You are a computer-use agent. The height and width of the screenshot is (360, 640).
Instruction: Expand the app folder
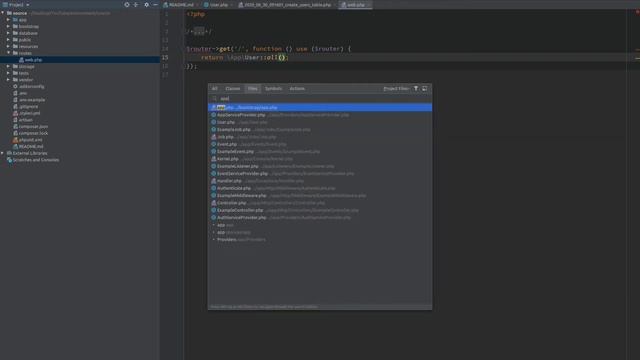9,20
